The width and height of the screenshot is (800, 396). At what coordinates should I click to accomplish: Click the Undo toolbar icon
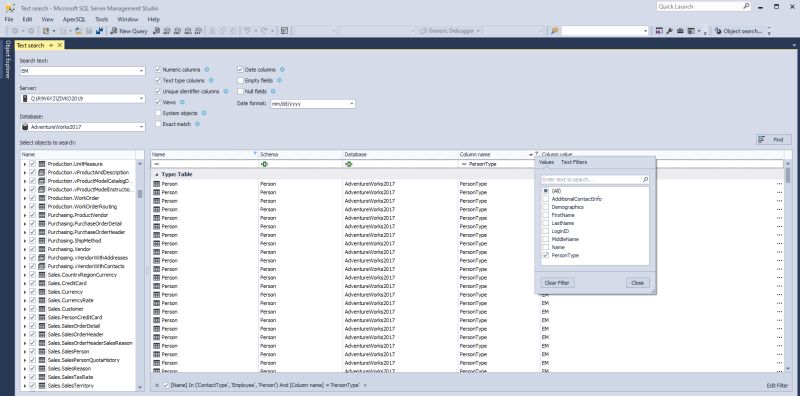click(247, 31)
